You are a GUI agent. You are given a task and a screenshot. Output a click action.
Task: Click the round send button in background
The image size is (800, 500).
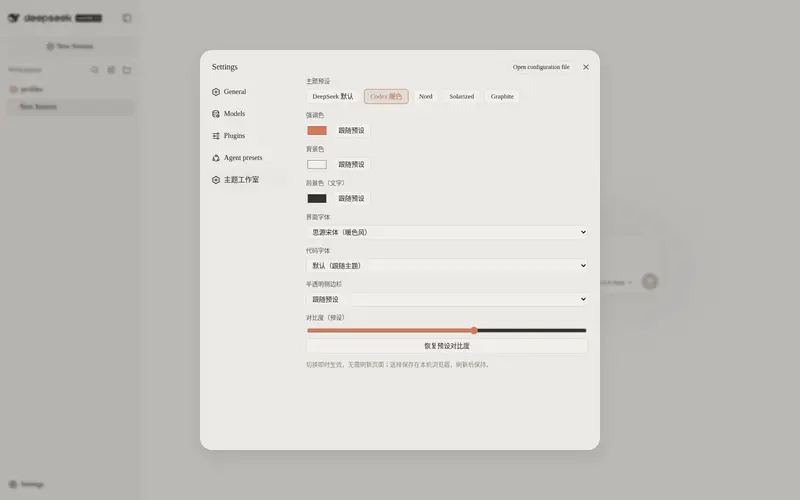click(x=649, y=281)
